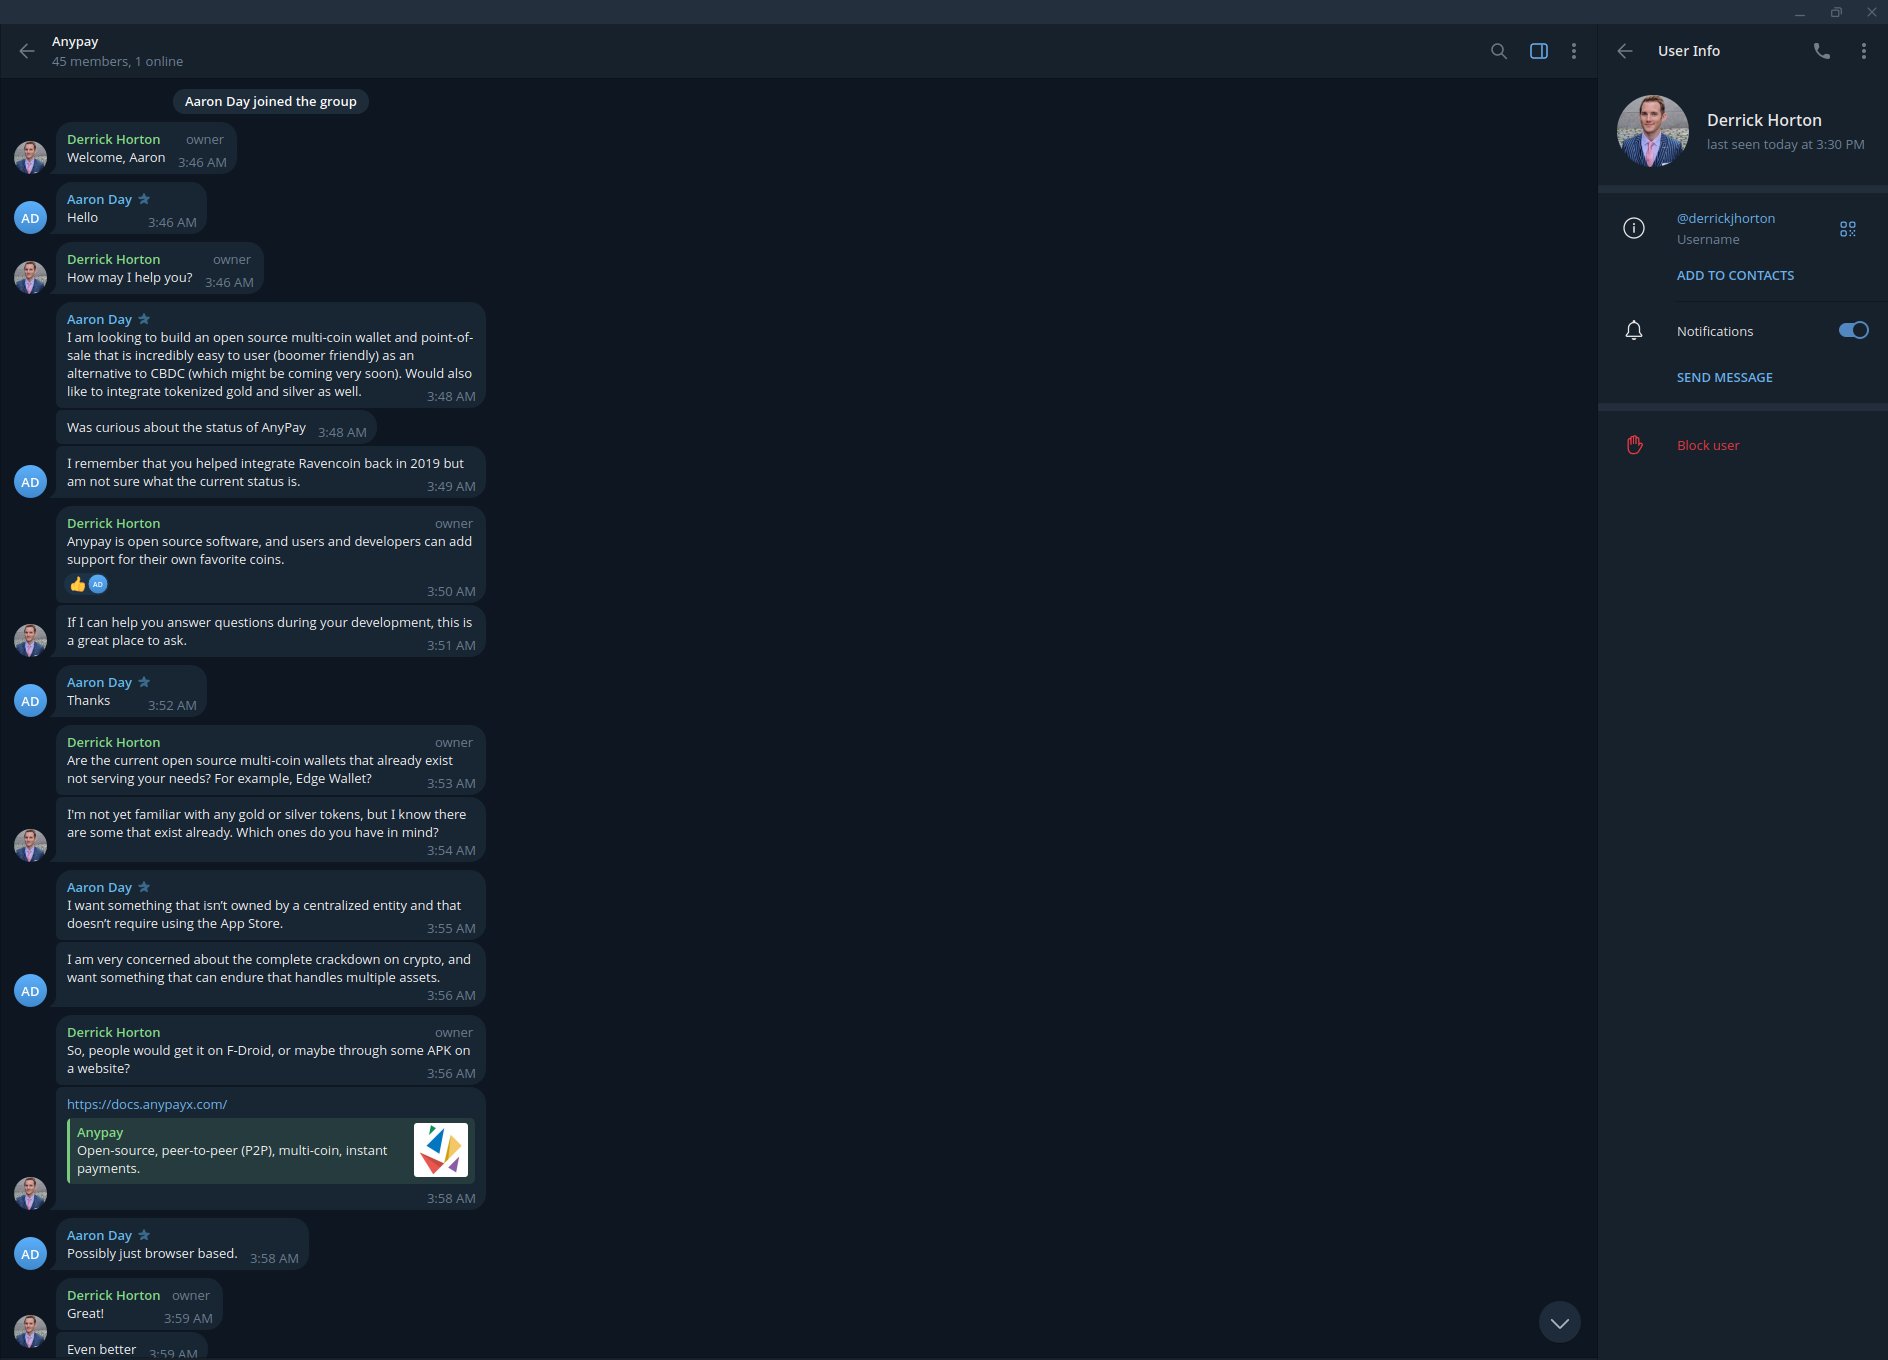Block user Derrick Horton

coord(1707,445)
